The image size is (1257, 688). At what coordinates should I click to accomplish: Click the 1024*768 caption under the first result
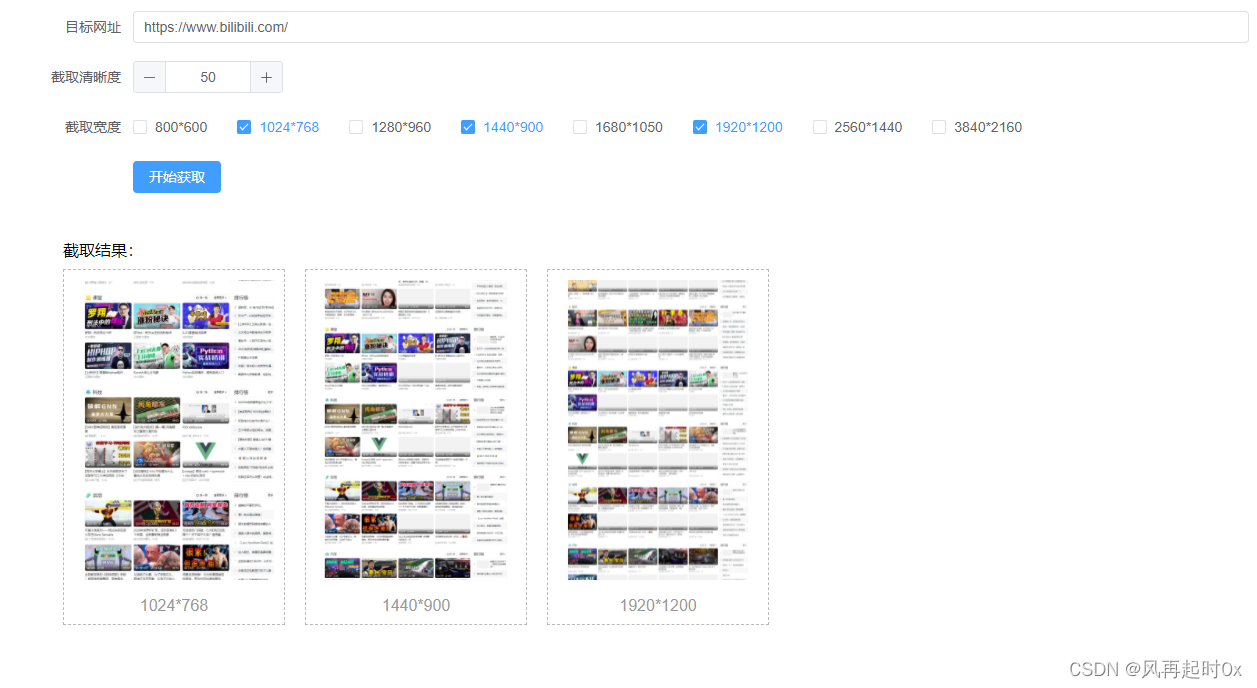(174, 605)
